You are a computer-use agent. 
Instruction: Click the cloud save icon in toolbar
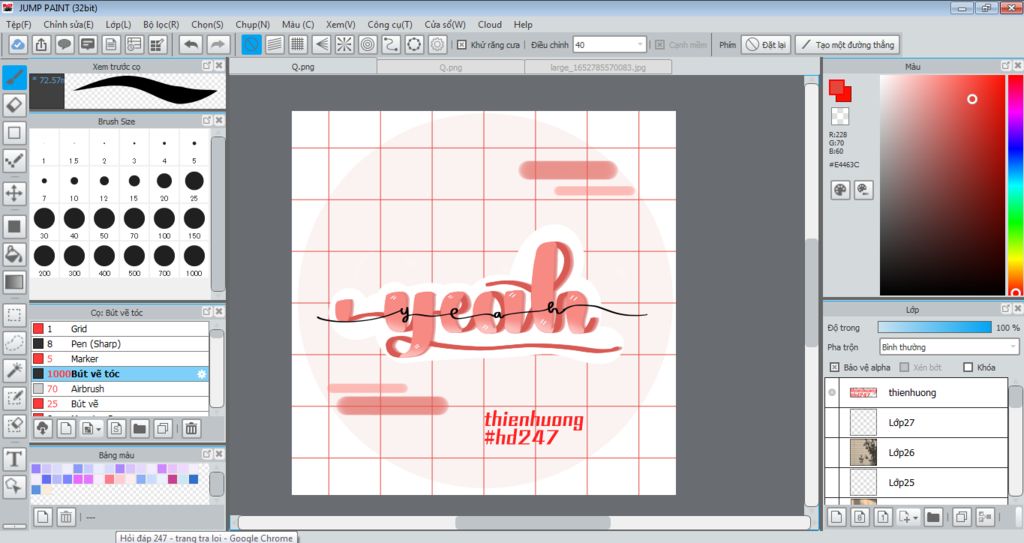coord(18,44)
